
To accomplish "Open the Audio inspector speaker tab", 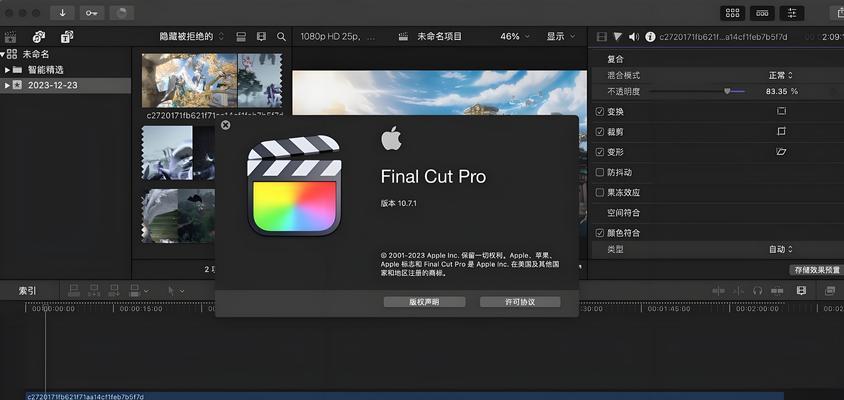I will (634, 37).
